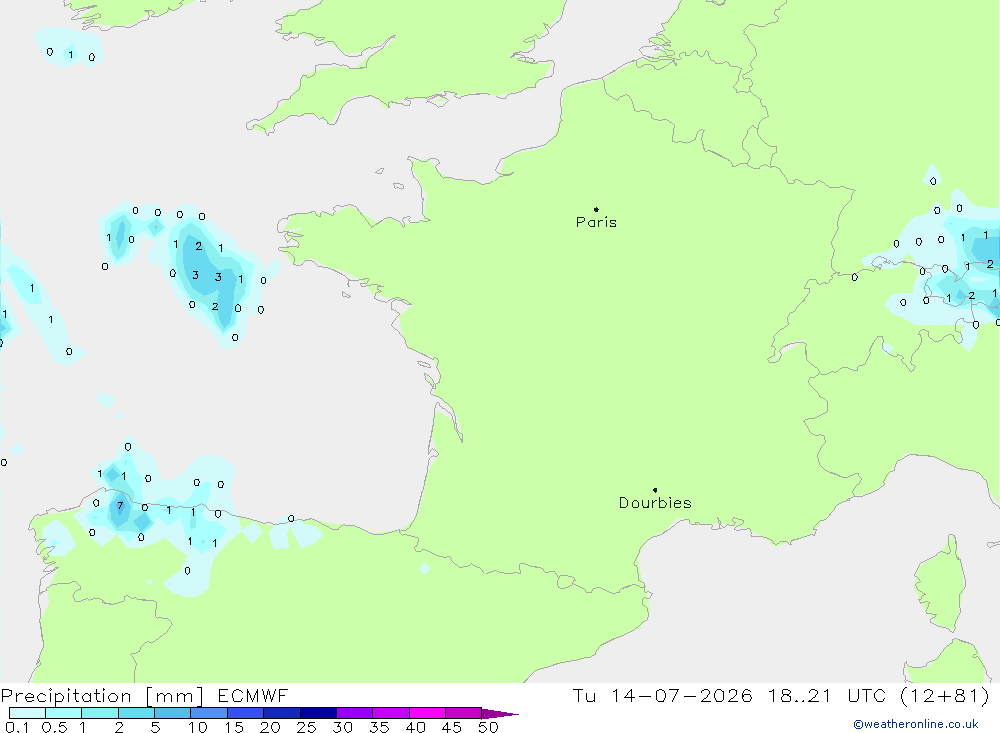The width and height of the screenshot is (1000, 733).
Task: Click the legend label 0.5
Action: click(54, 727)
